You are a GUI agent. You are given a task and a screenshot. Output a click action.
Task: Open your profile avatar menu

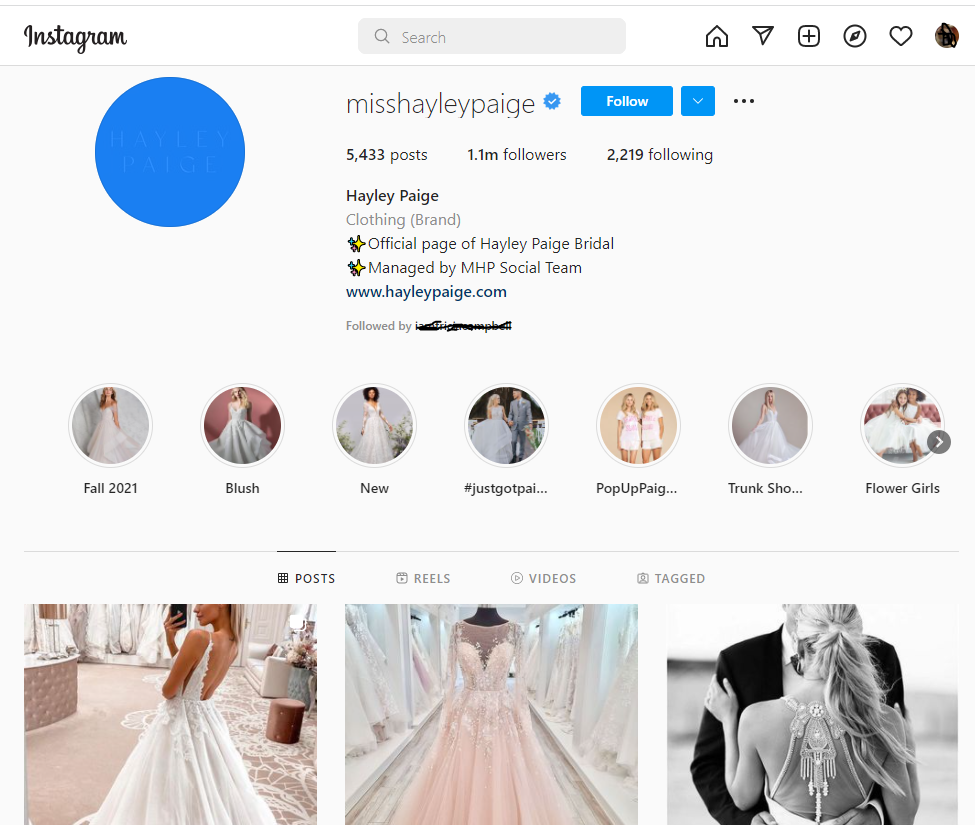click(x=946, y=36)
